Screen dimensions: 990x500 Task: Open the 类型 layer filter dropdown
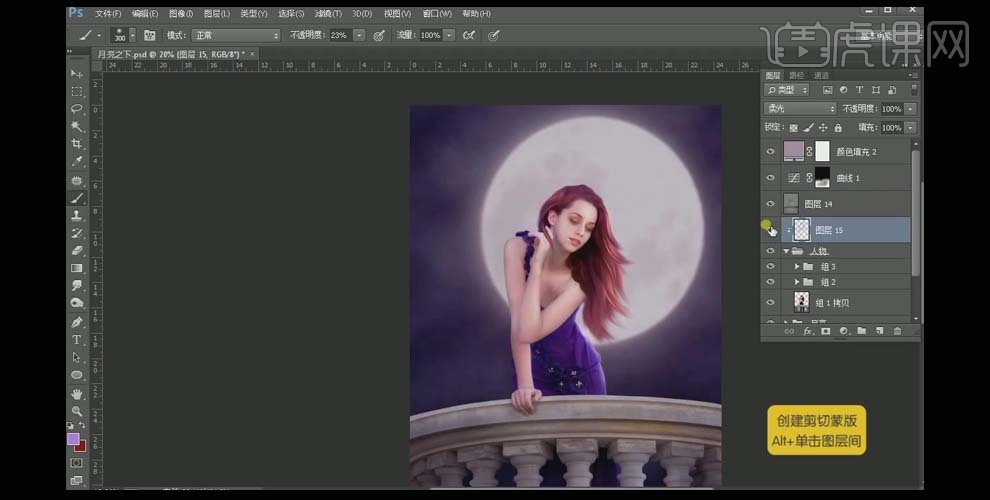[x=785, y=90]
